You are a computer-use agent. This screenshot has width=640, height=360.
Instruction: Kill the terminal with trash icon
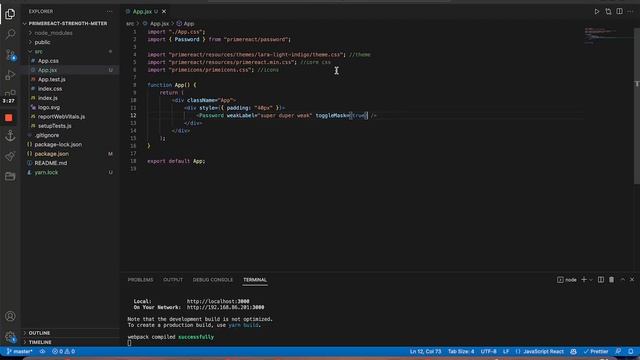pos(611,280)
